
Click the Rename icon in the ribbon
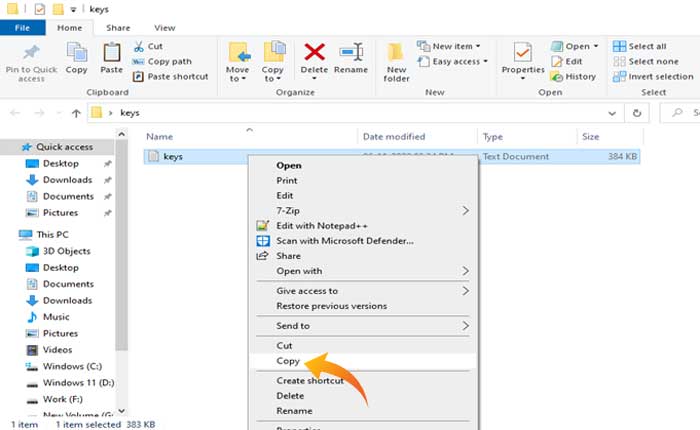tap(351, 56)
